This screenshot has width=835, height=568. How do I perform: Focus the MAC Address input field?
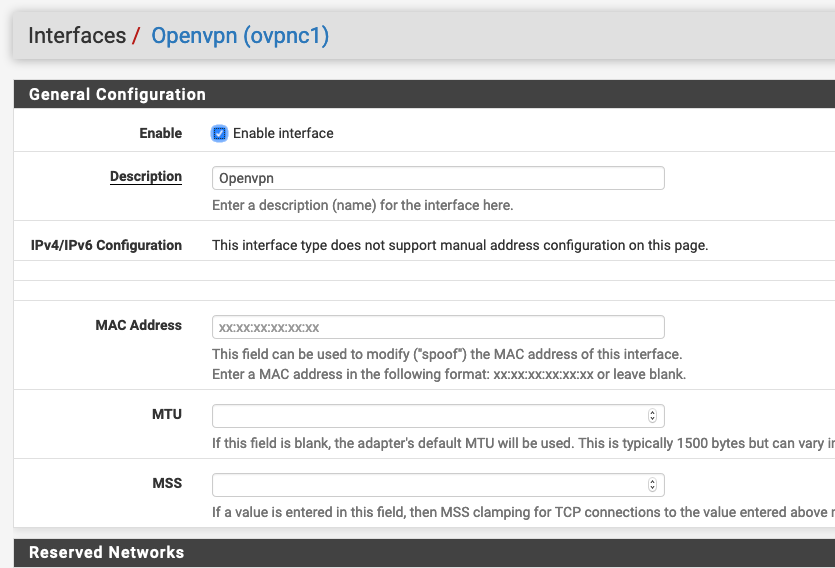tap(438, 327)
